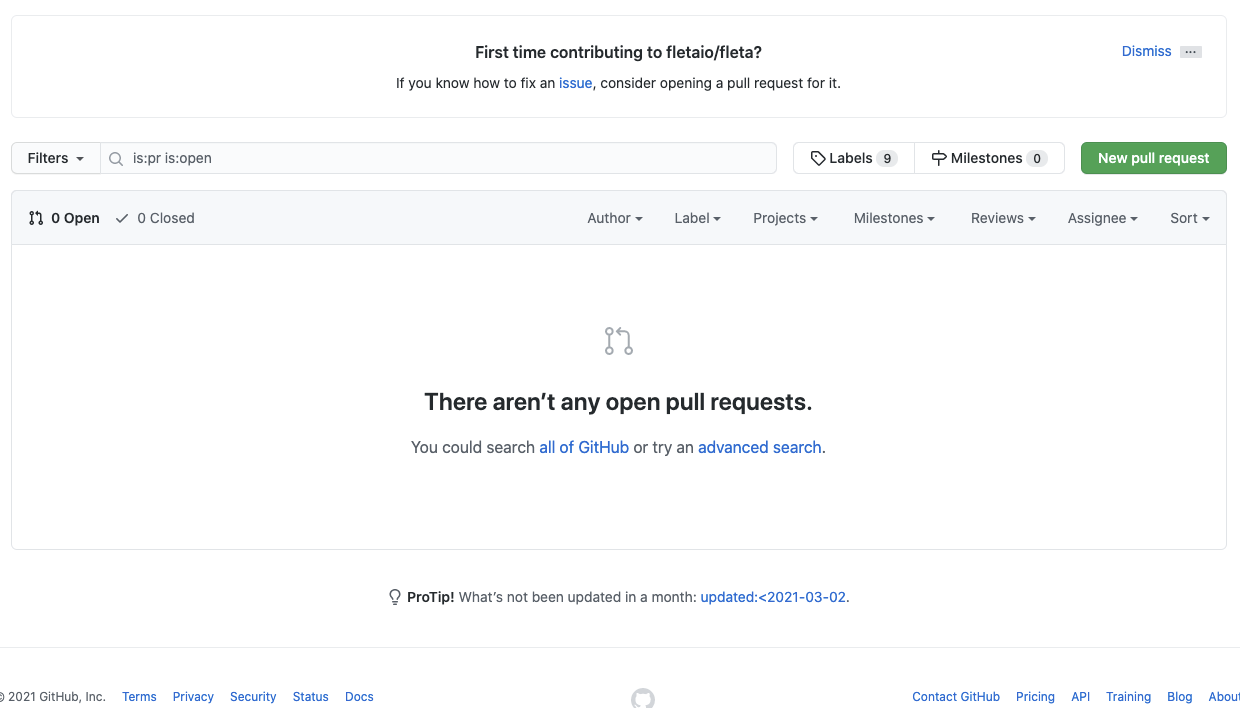The width and height of the screenshot is (1240, 708).
Task: Open Pricing footer link
Action: pos(1035,697)
